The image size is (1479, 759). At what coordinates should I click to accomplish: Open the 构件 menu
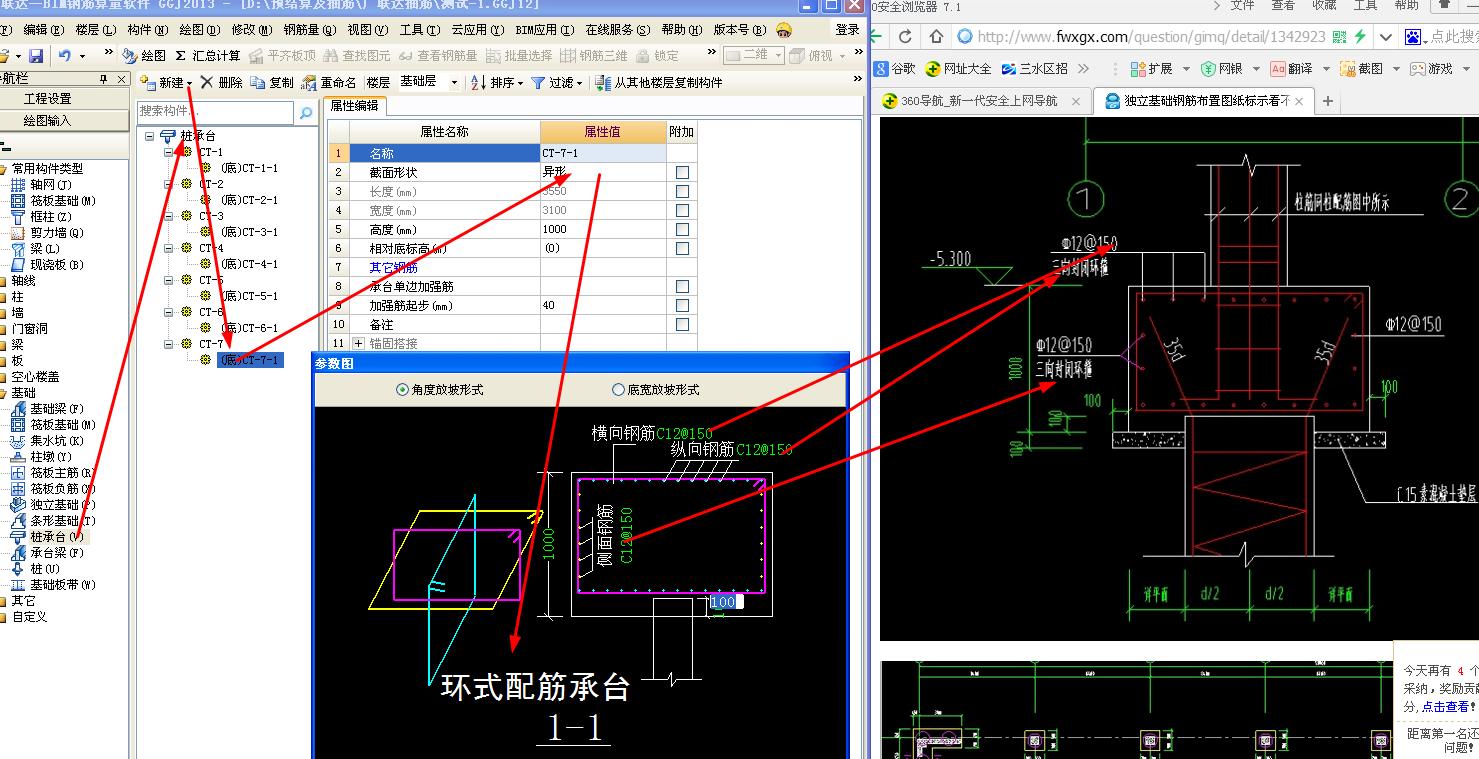tap(146, 30)
